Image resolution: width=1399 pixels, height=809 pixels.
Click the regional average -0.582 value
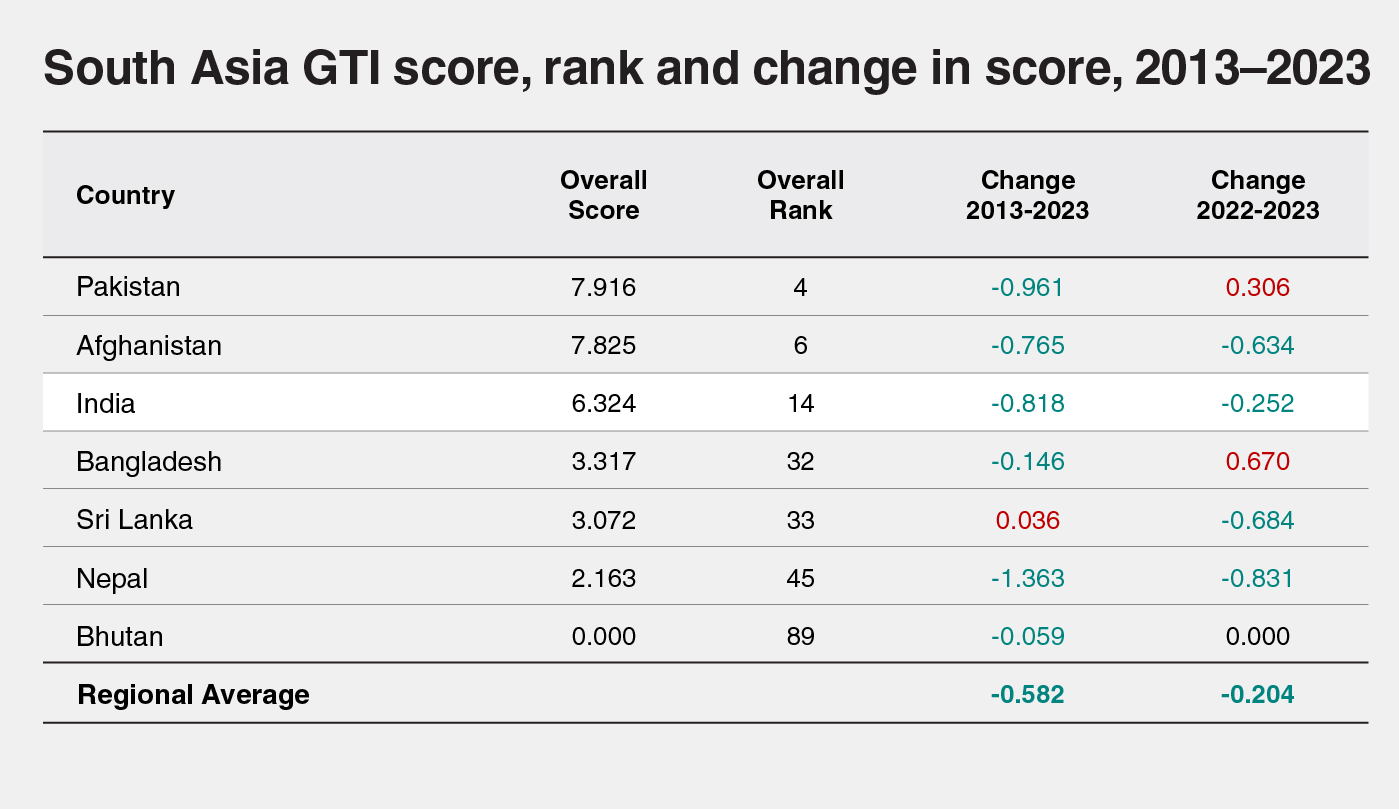[x=1027, y=694]
